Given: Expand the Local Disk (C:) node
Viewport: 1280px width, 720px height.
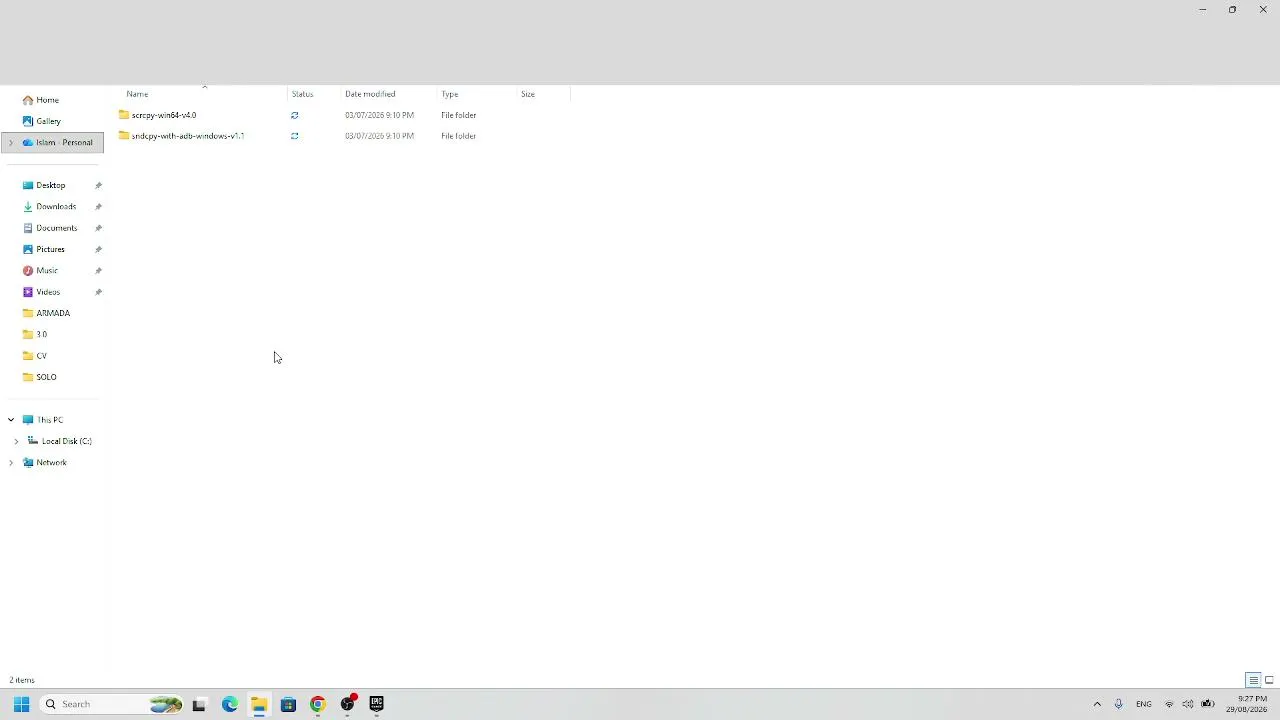Looking at the screenshot, I should 16,441.
